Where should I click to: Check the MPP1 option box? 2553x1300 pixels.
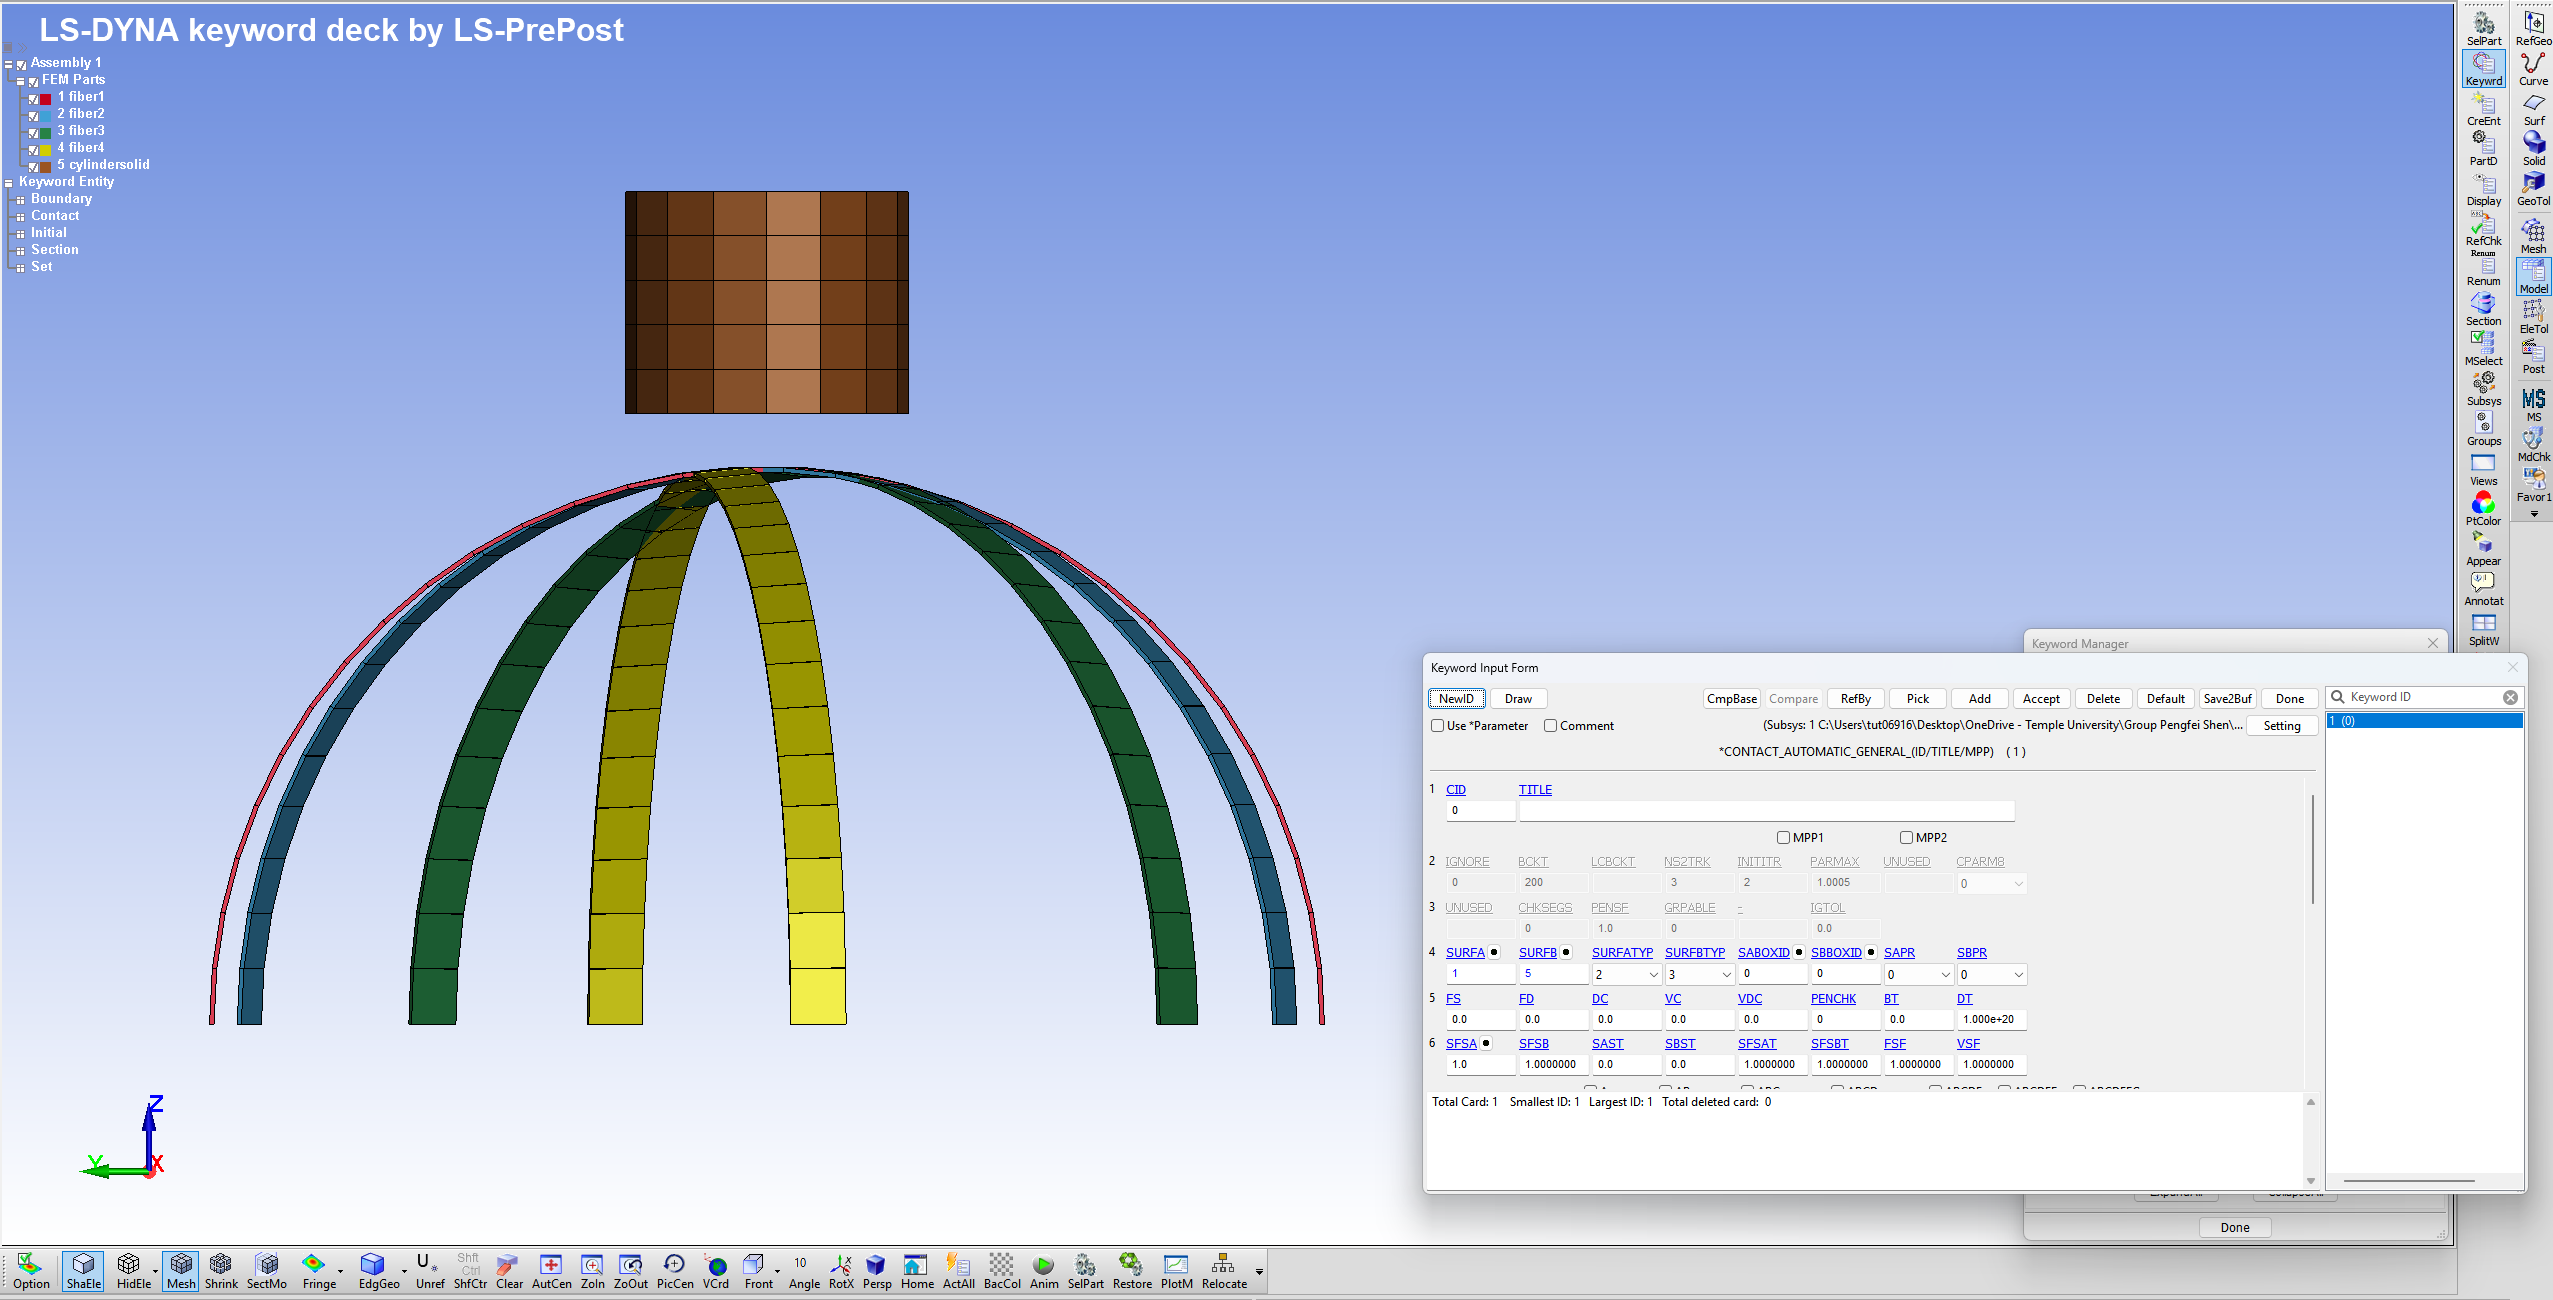click(x=1783, y=838)
